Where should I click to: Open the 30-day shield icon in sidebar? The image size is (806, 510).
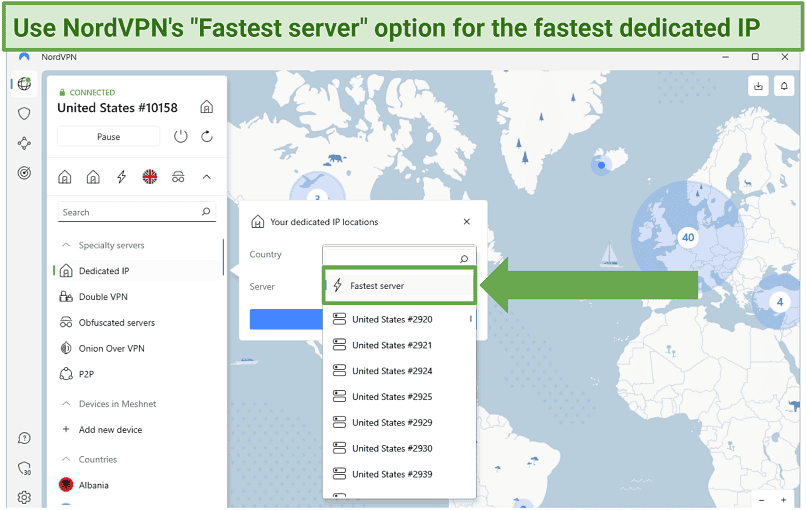point(24,468)
